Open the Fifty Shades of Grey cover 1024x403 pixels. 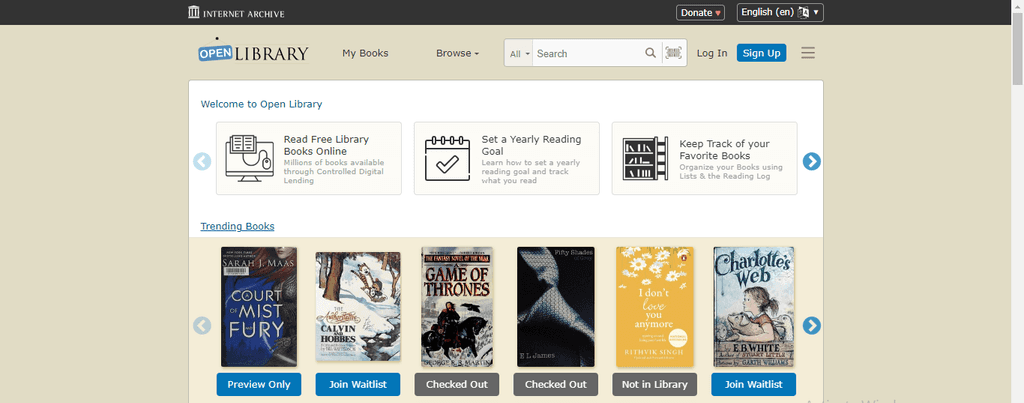[x=556, y=307]
